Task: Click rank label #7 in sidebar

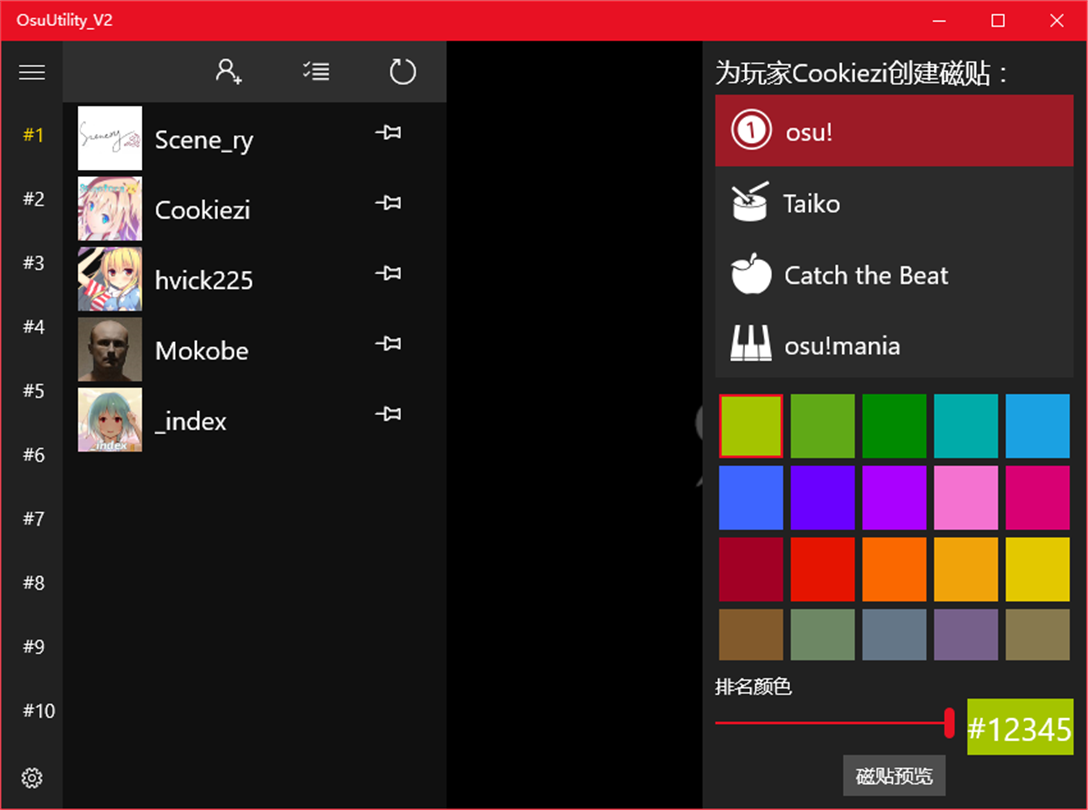Action: click(x=33, y=518)
